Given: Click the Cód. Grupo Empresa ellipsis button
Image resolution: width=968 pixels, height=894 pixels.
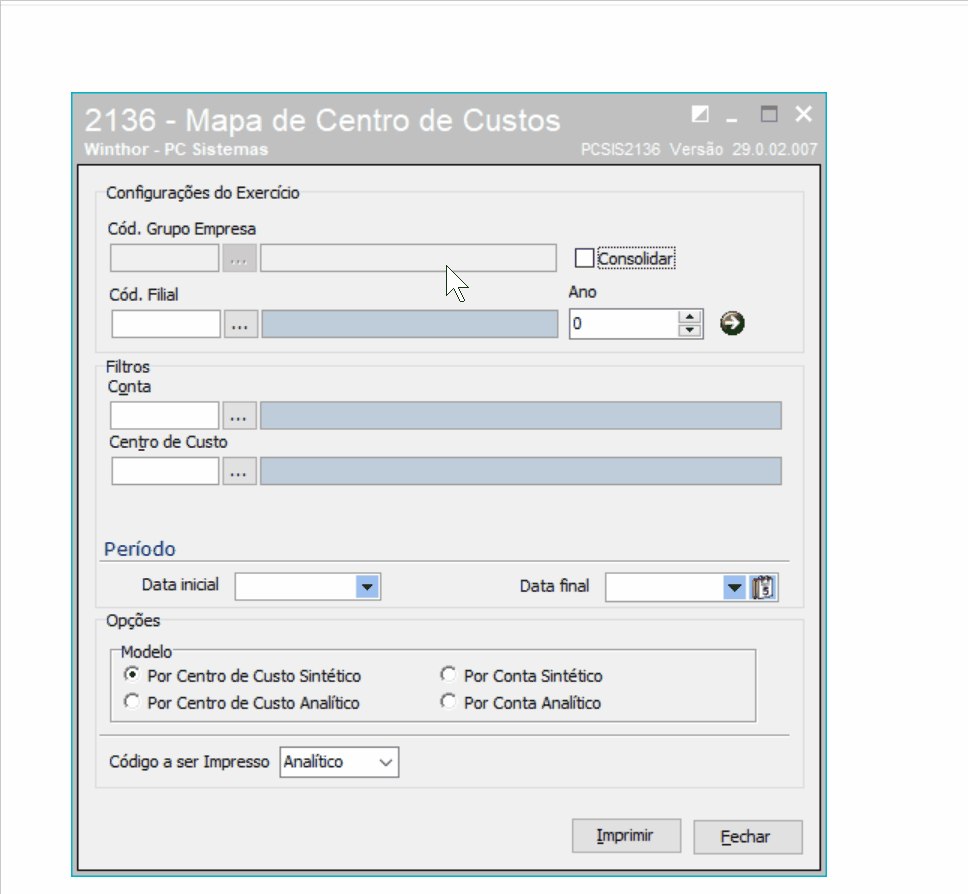Looking at the screenshot, I should tap(239, 258).
